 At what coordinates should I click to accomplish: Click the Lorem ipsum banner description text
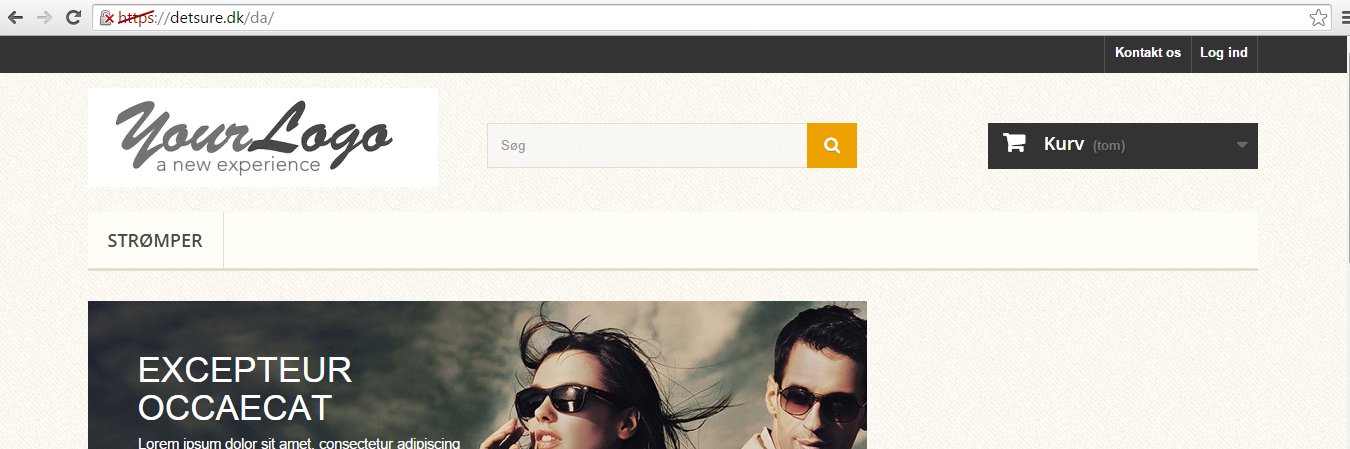tap(298, 442)
